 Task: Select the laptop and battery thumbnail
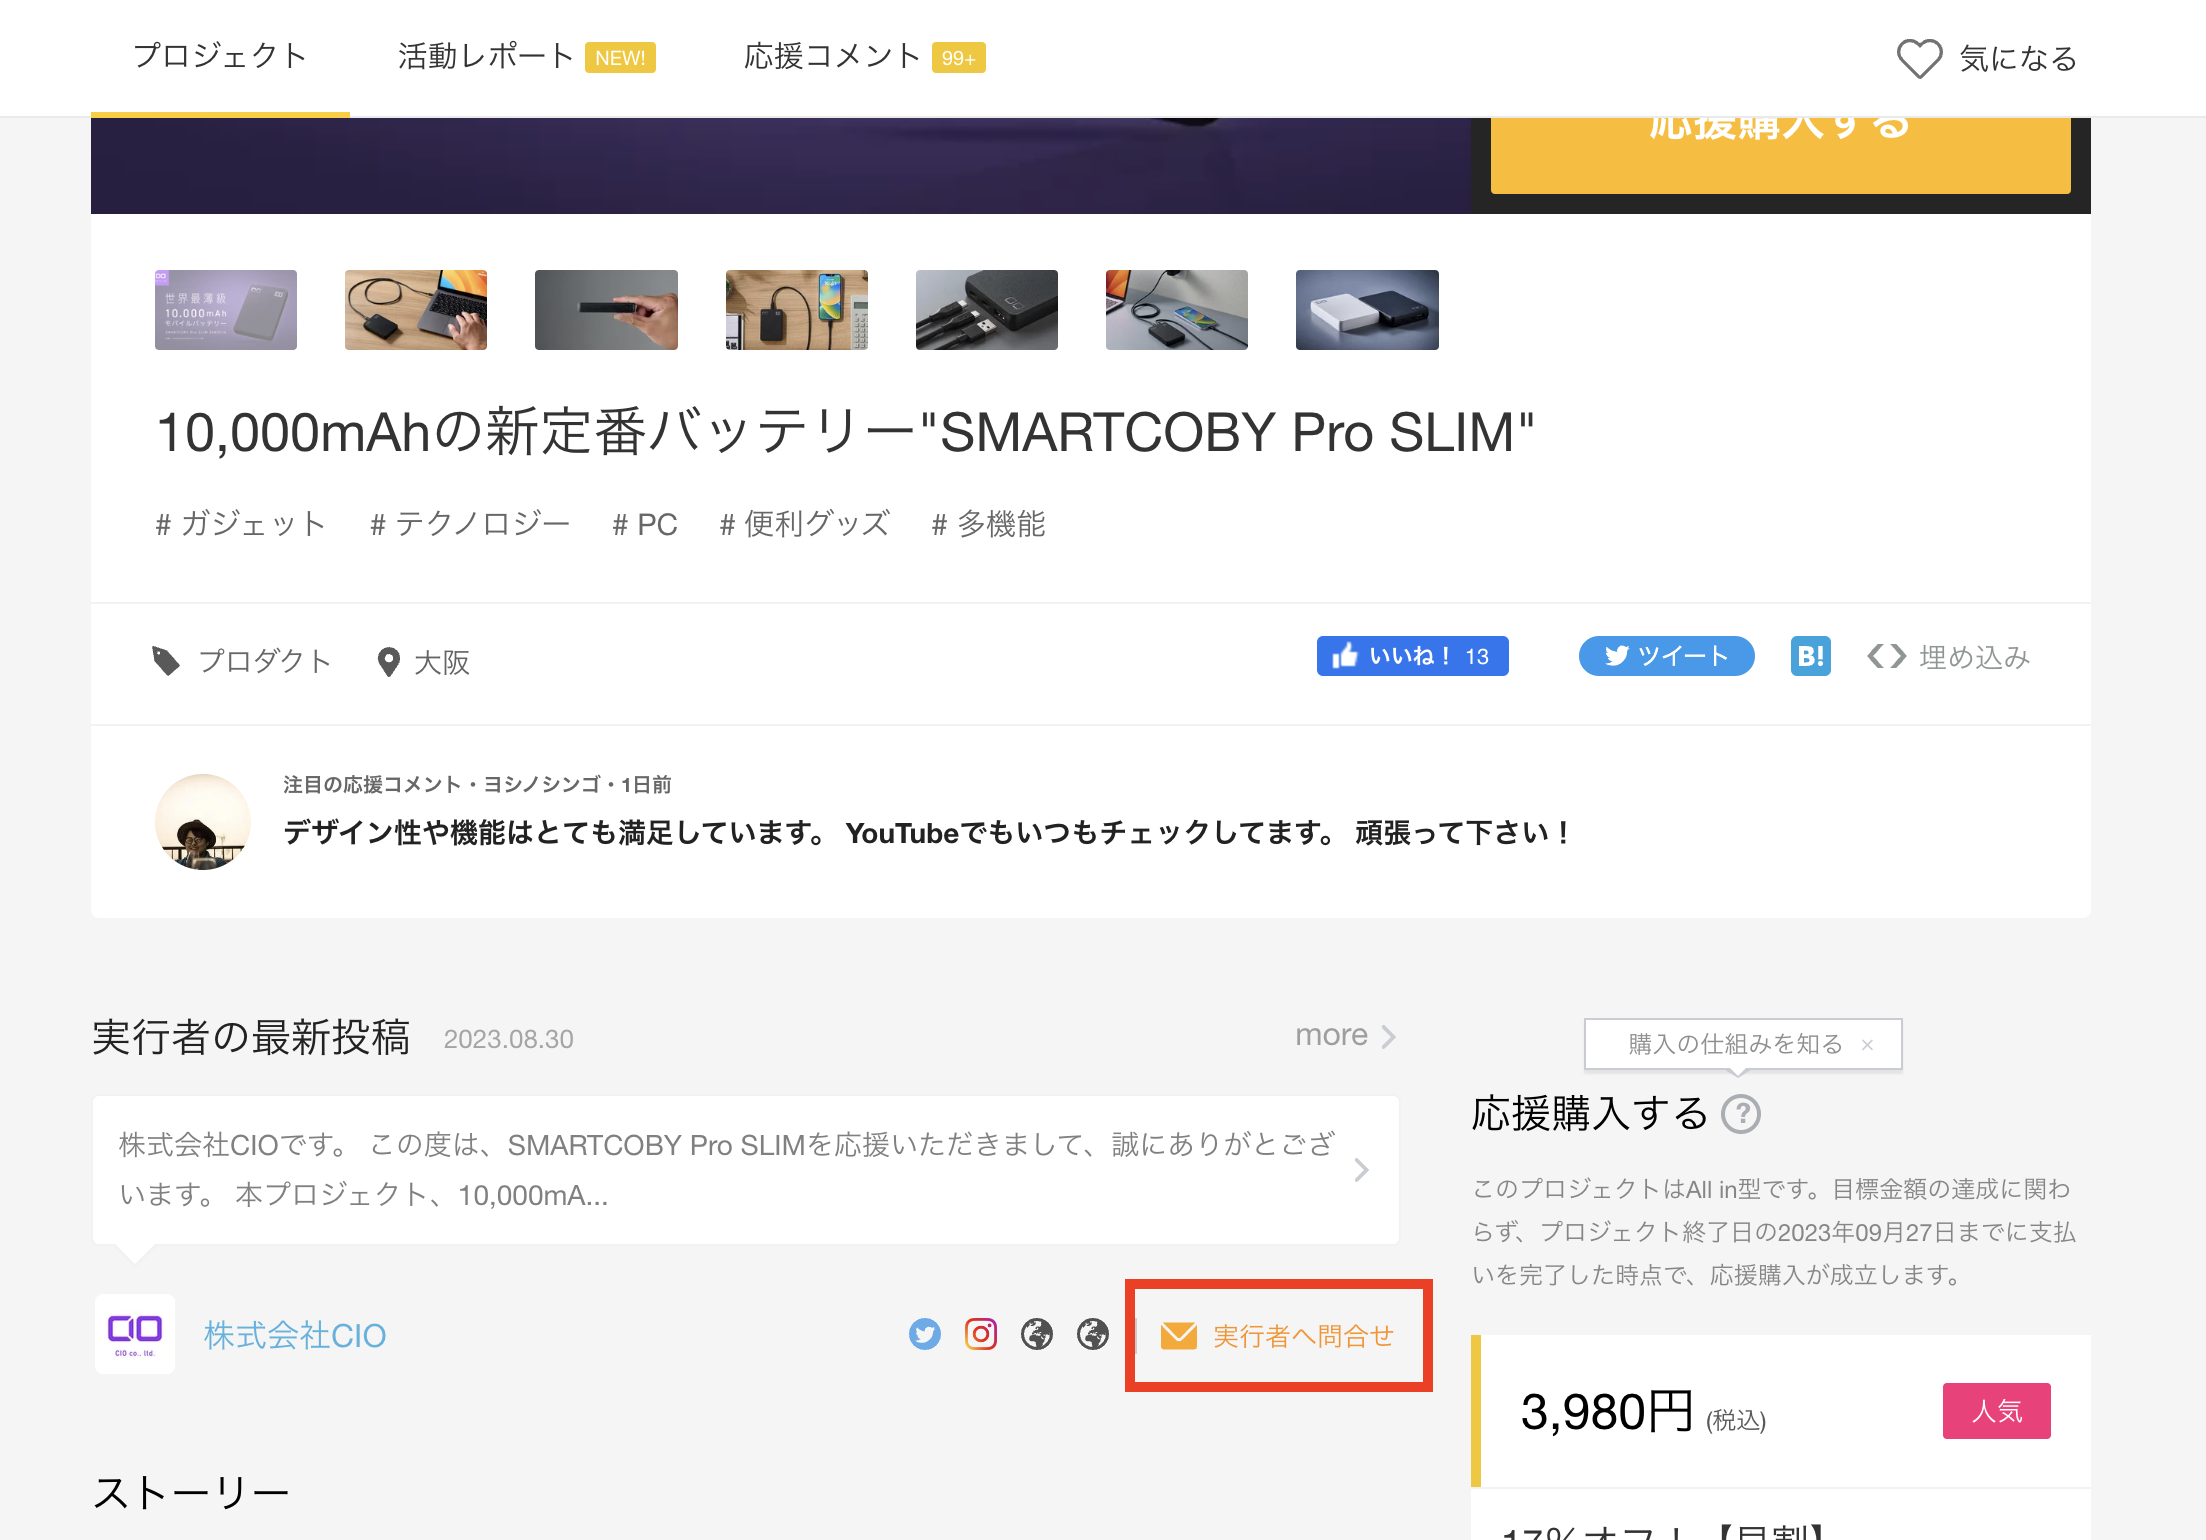(416, 310)
